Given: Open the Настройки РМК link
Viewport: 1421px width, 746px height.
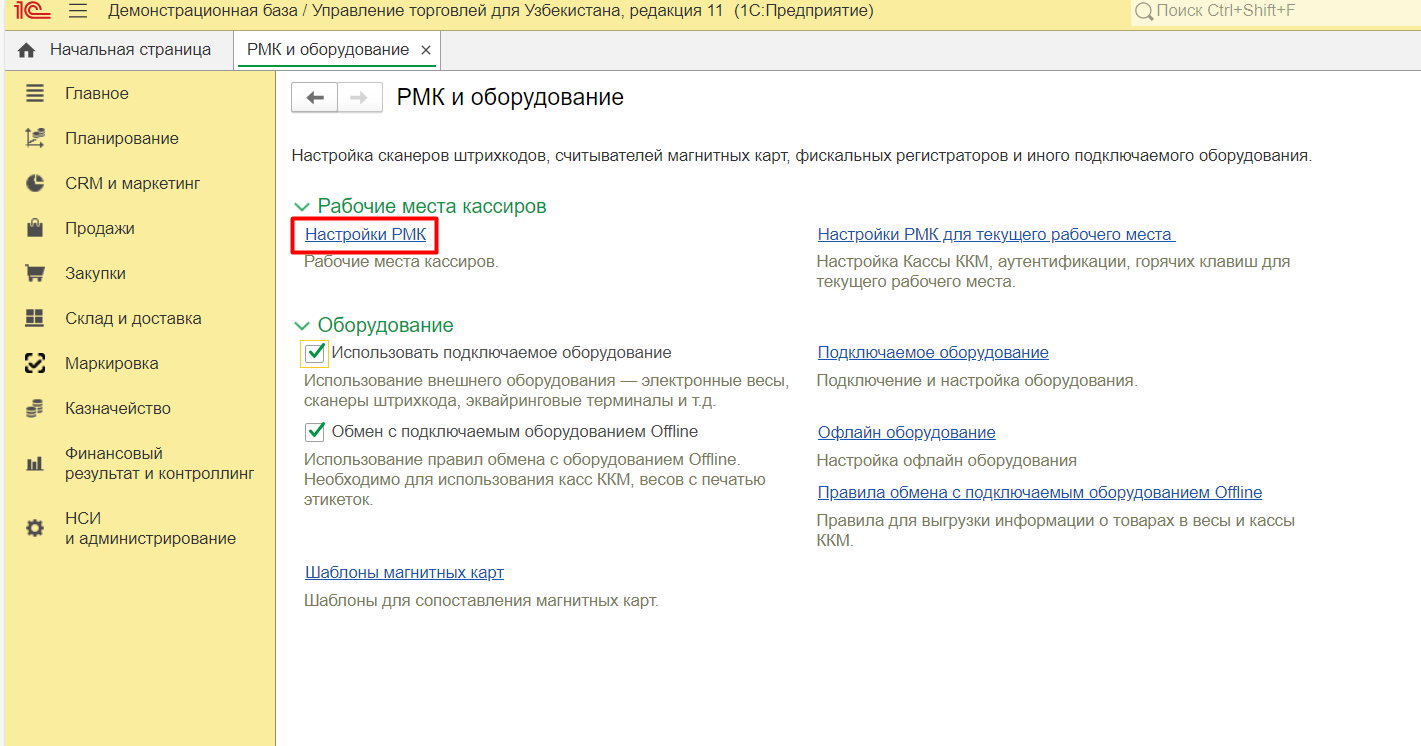Looking at the screenshot, I should point(365,235).
